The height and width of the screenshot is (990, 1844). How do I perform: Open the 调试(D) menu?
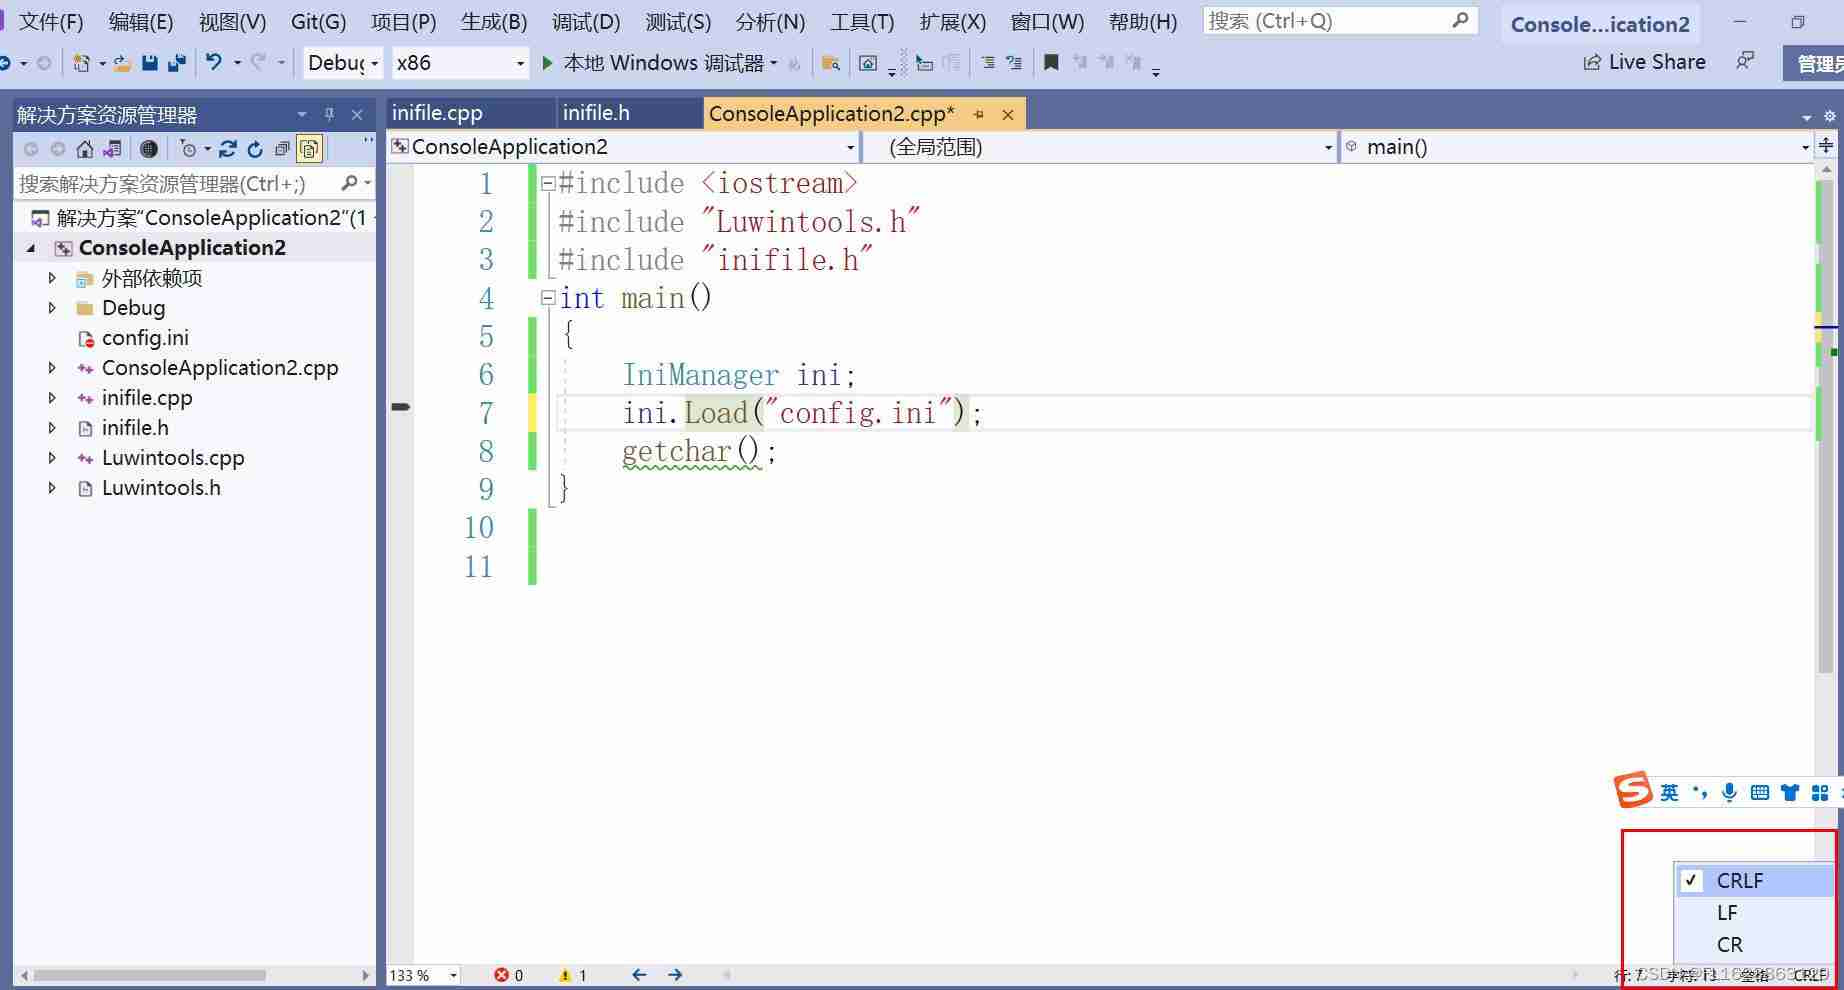[x=585, y=21]
